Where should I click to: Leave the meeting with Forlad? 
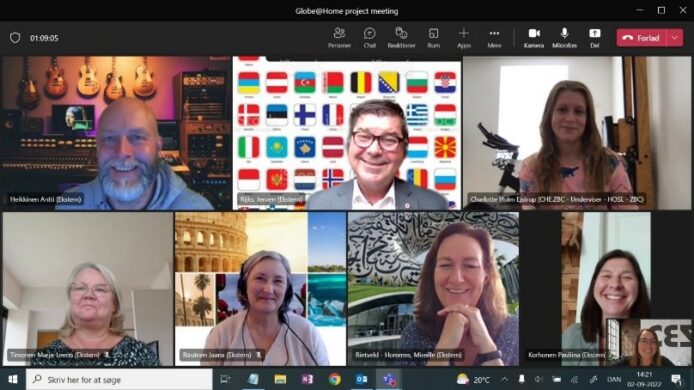click(641, 38)
